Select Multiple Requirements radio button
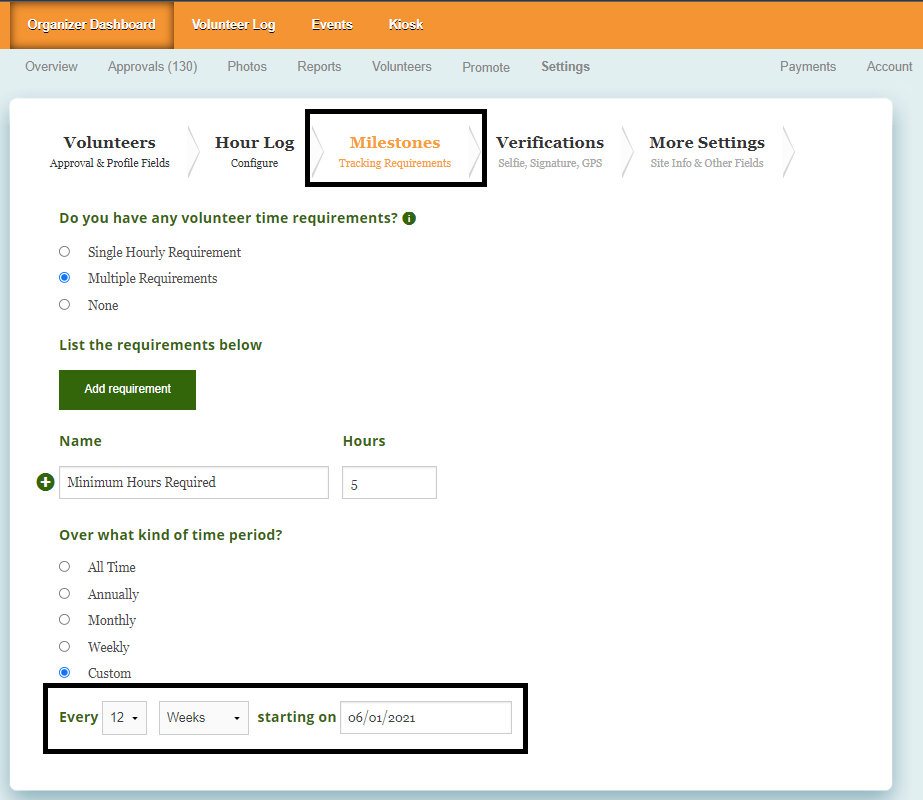The height and width of the screenshot is (800, 923). (65, 278)
